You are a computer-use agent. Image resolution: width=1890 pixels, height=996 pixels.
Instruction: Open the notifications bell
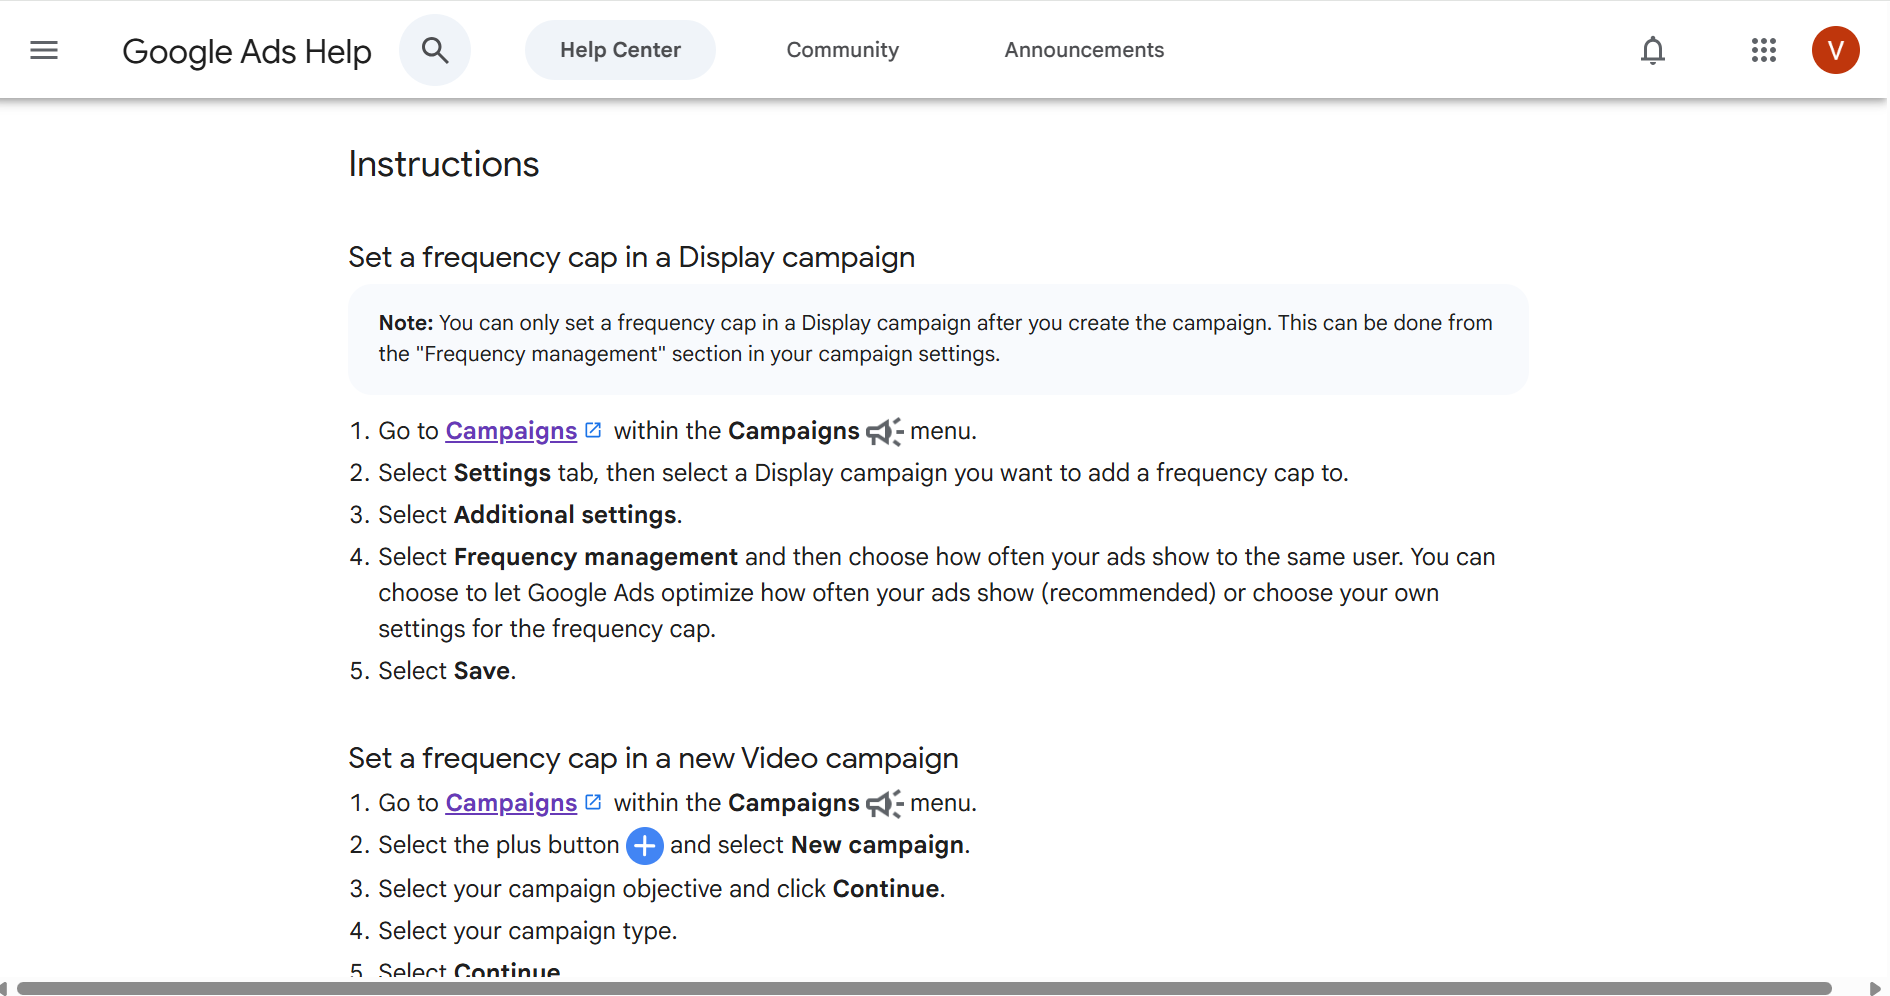[1653, 50]
